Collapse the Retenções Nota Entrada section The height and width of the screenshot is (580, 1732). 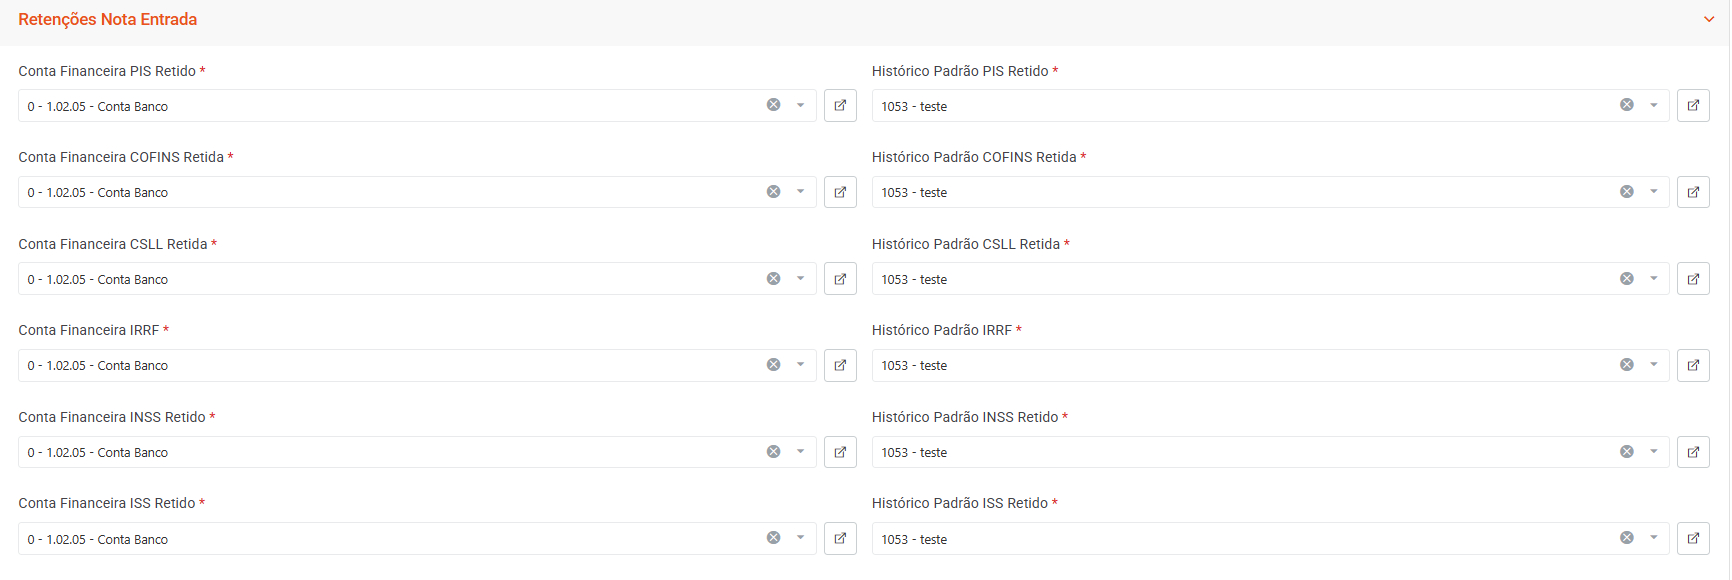(x=1709, y=19)
